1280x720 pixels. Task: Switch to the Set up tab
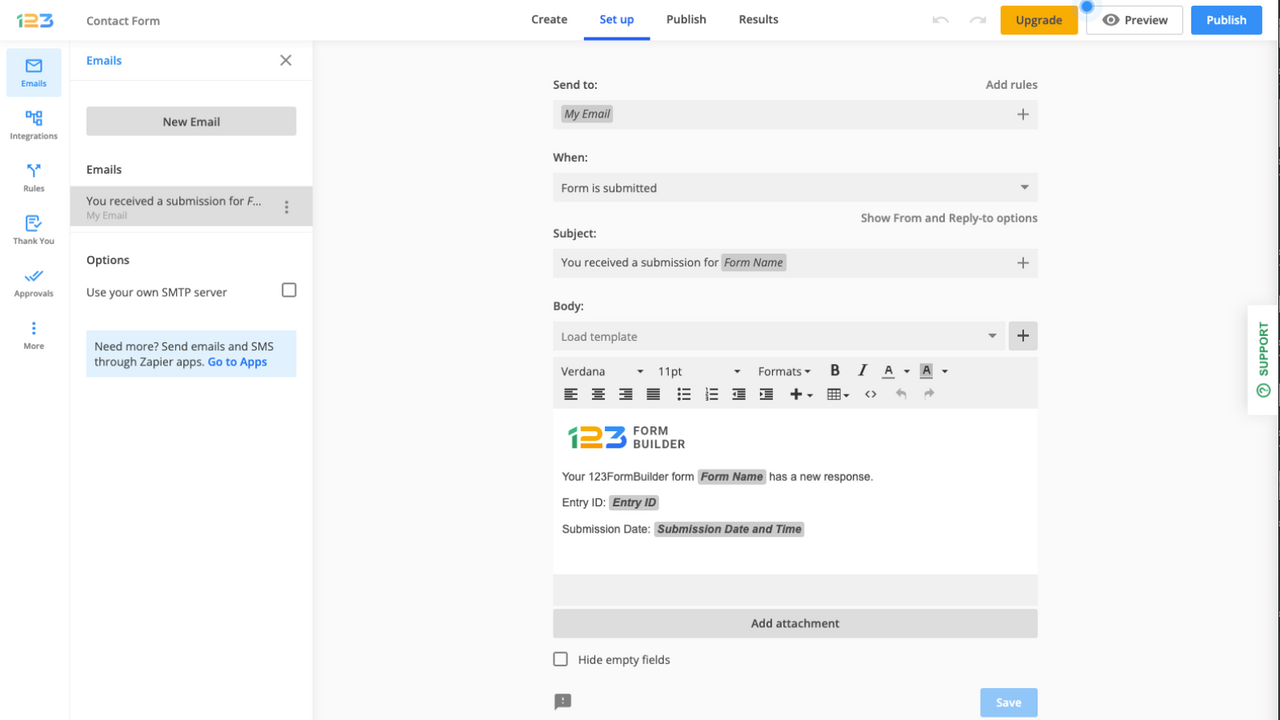pos(617,19)
